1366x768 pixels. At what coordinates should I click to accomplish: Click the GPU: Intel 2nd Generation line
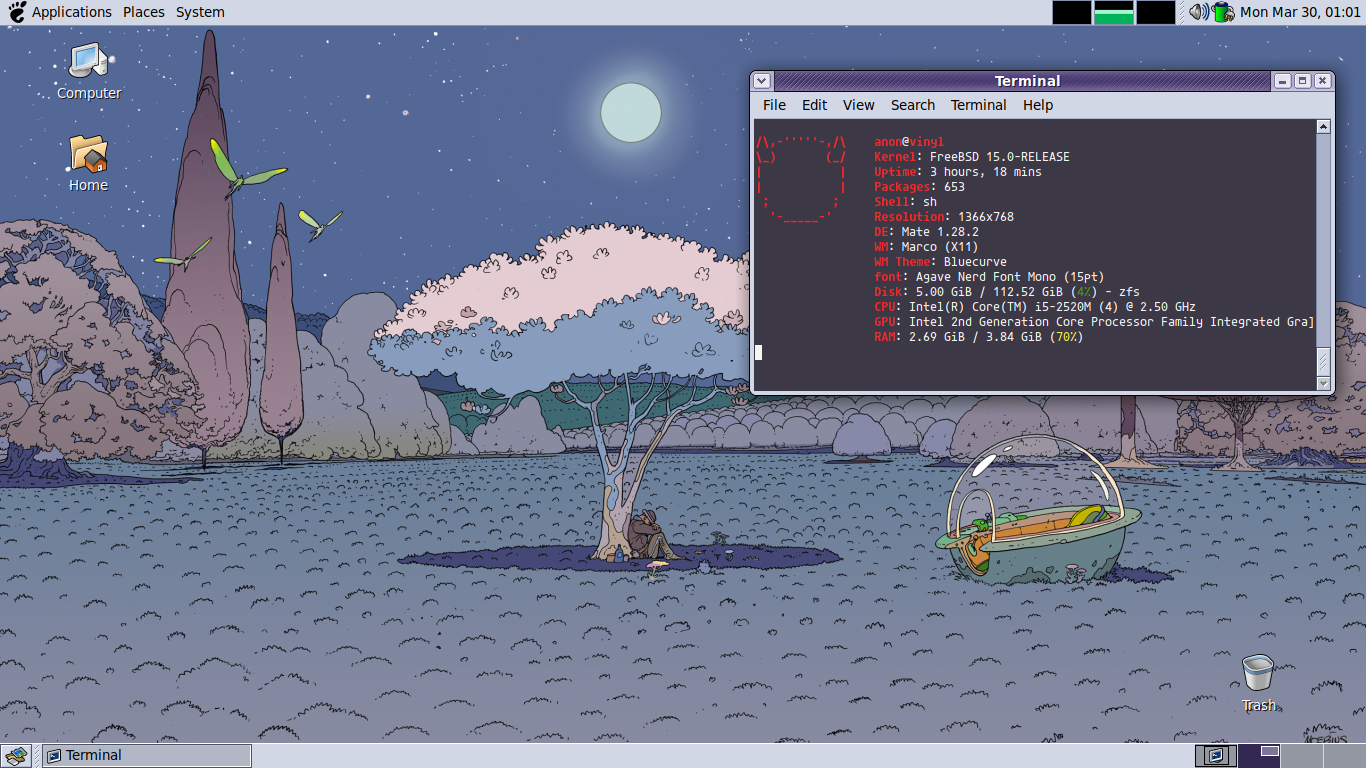1094,322
